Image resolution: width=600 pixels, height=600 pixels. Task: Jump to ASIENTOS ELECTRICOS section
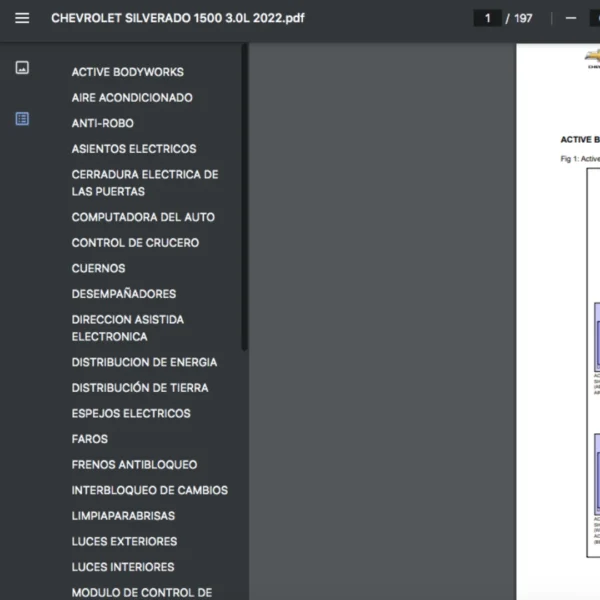tap(134, 149)
